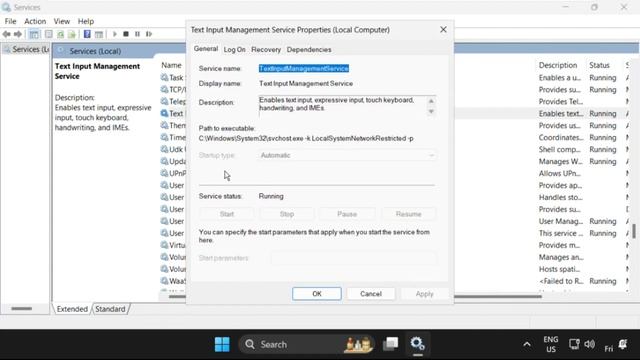Image resolution: width=640 pixels, height=360 pixels.
Task: Open the File menu
Action: coord(11,21)
